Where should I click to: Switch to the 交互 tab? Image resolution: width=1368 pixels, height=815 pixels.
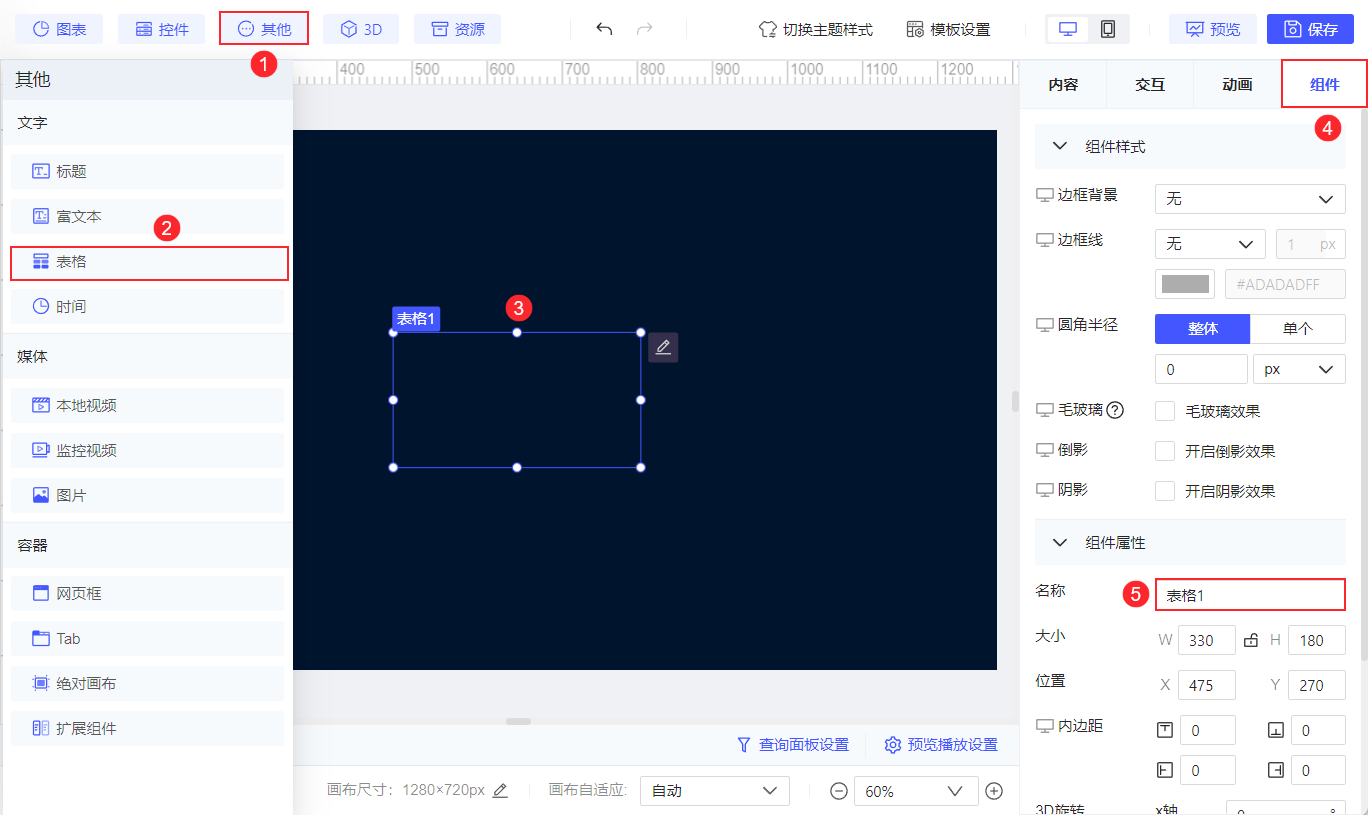pos(1150,84)
